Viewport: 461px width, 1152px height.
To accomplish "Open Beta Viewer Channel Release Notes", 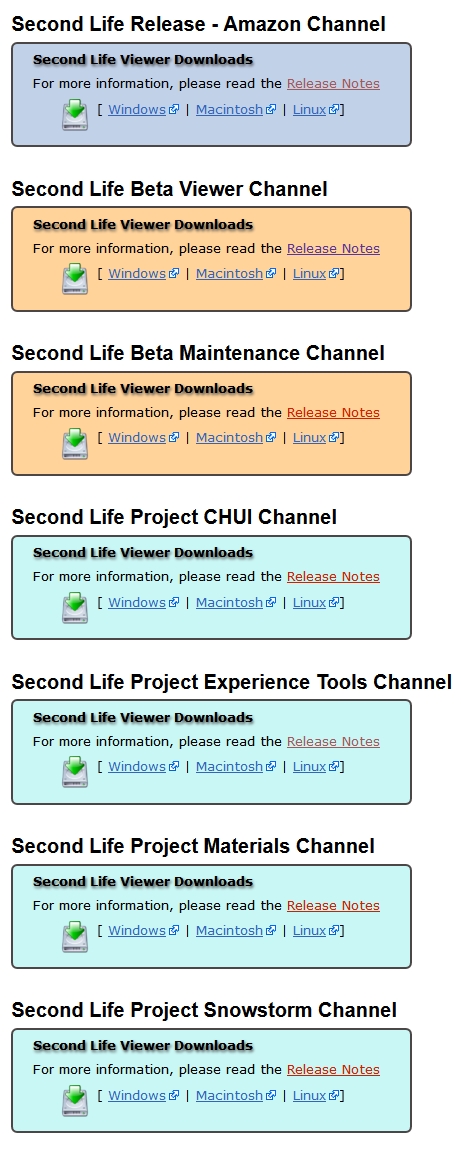I will click(333, 248).
